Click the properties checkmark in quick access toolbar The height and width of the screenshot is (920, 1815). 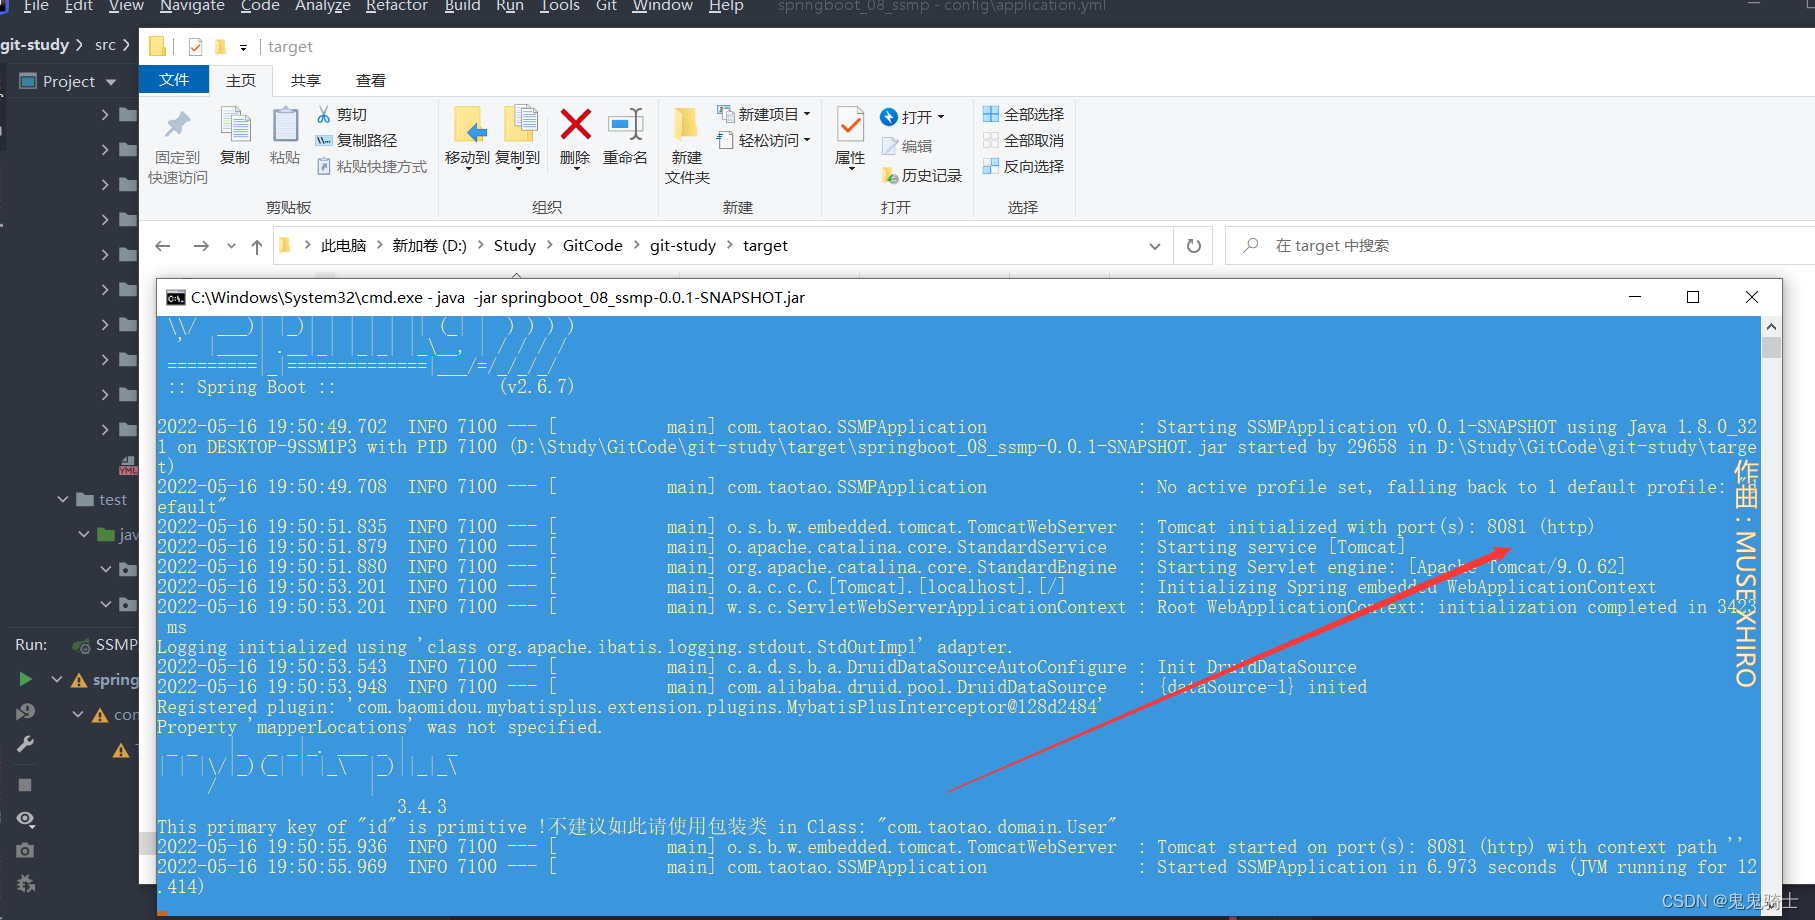[x=195, y=47]
